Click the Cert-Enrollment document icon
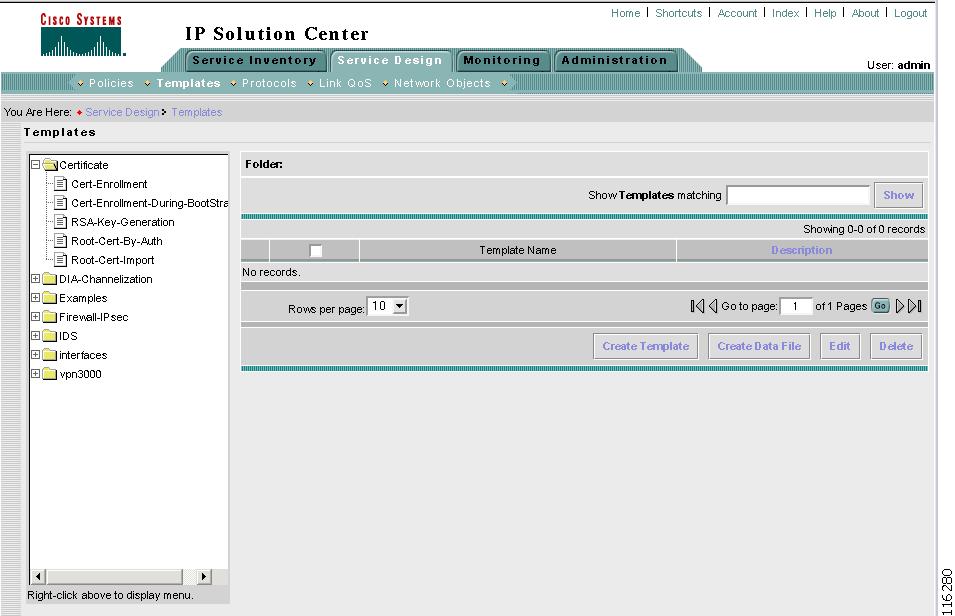The height and width of the screenshot is (616, 955). [60, 183]
